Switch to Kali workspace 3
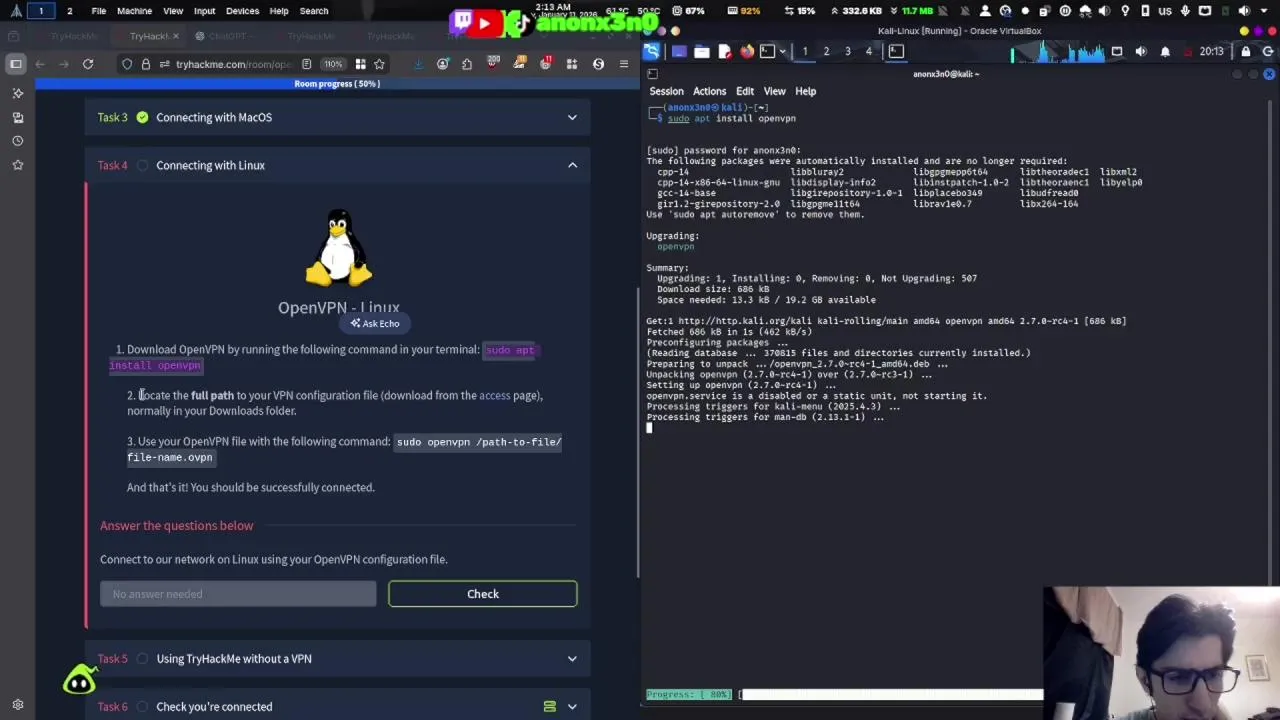The width and height of the screenshot is (1280, 720). coord(847,51)
